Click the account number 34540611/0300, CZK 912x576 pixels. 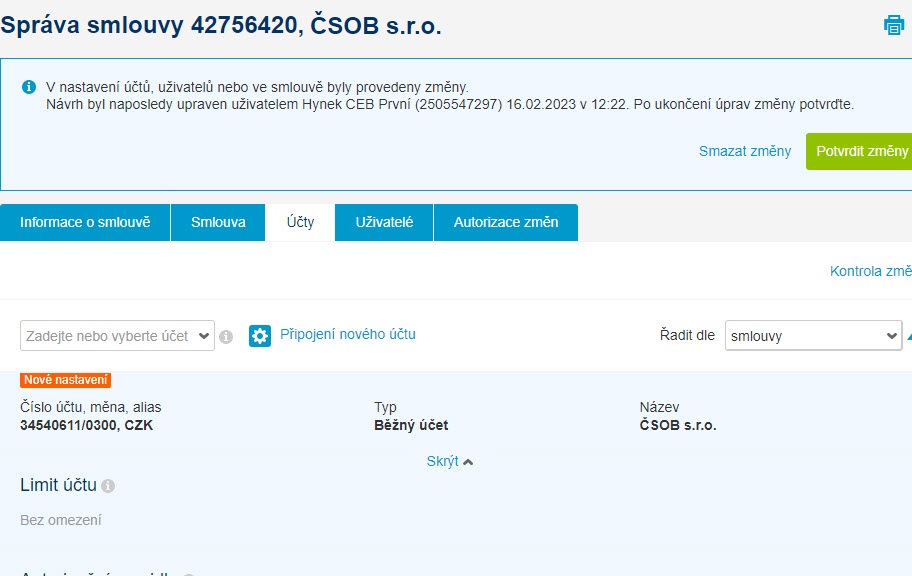87,425
